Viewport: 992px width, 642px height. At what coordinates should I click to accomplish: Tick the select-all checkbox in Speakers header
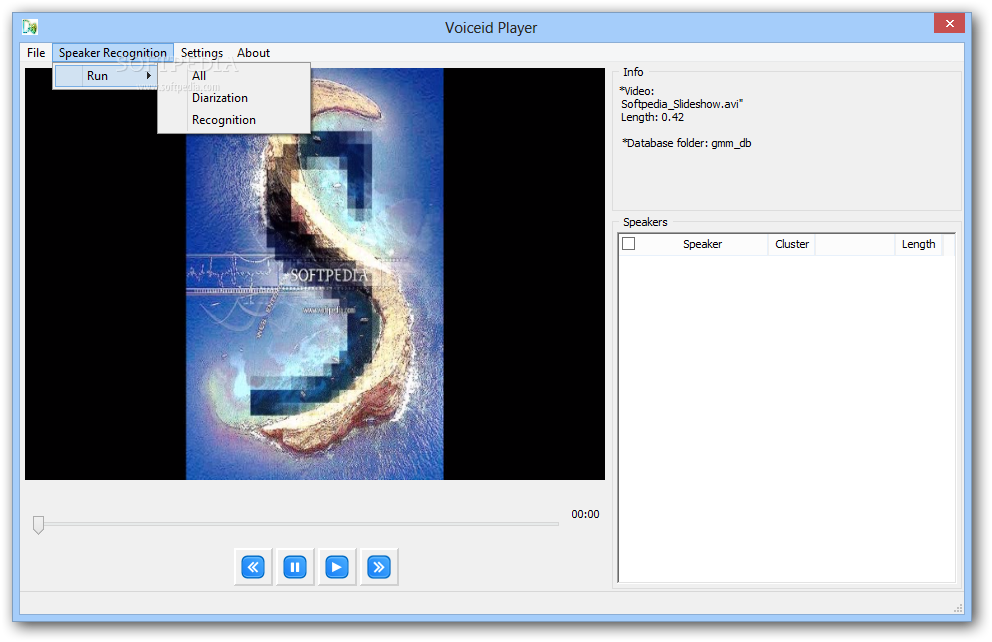pos(628,244)
